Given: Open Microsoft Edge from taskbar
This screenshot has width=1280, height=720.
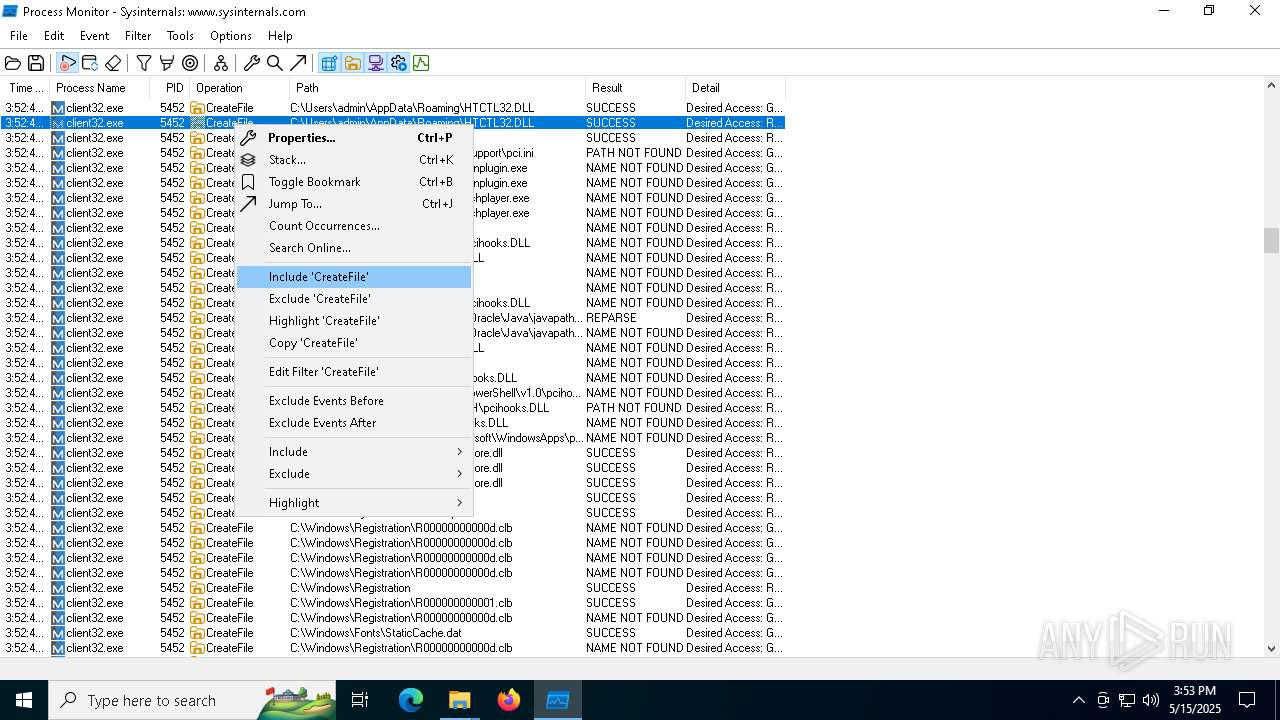Looking at the screenshot, I should (x=411, y=700).
